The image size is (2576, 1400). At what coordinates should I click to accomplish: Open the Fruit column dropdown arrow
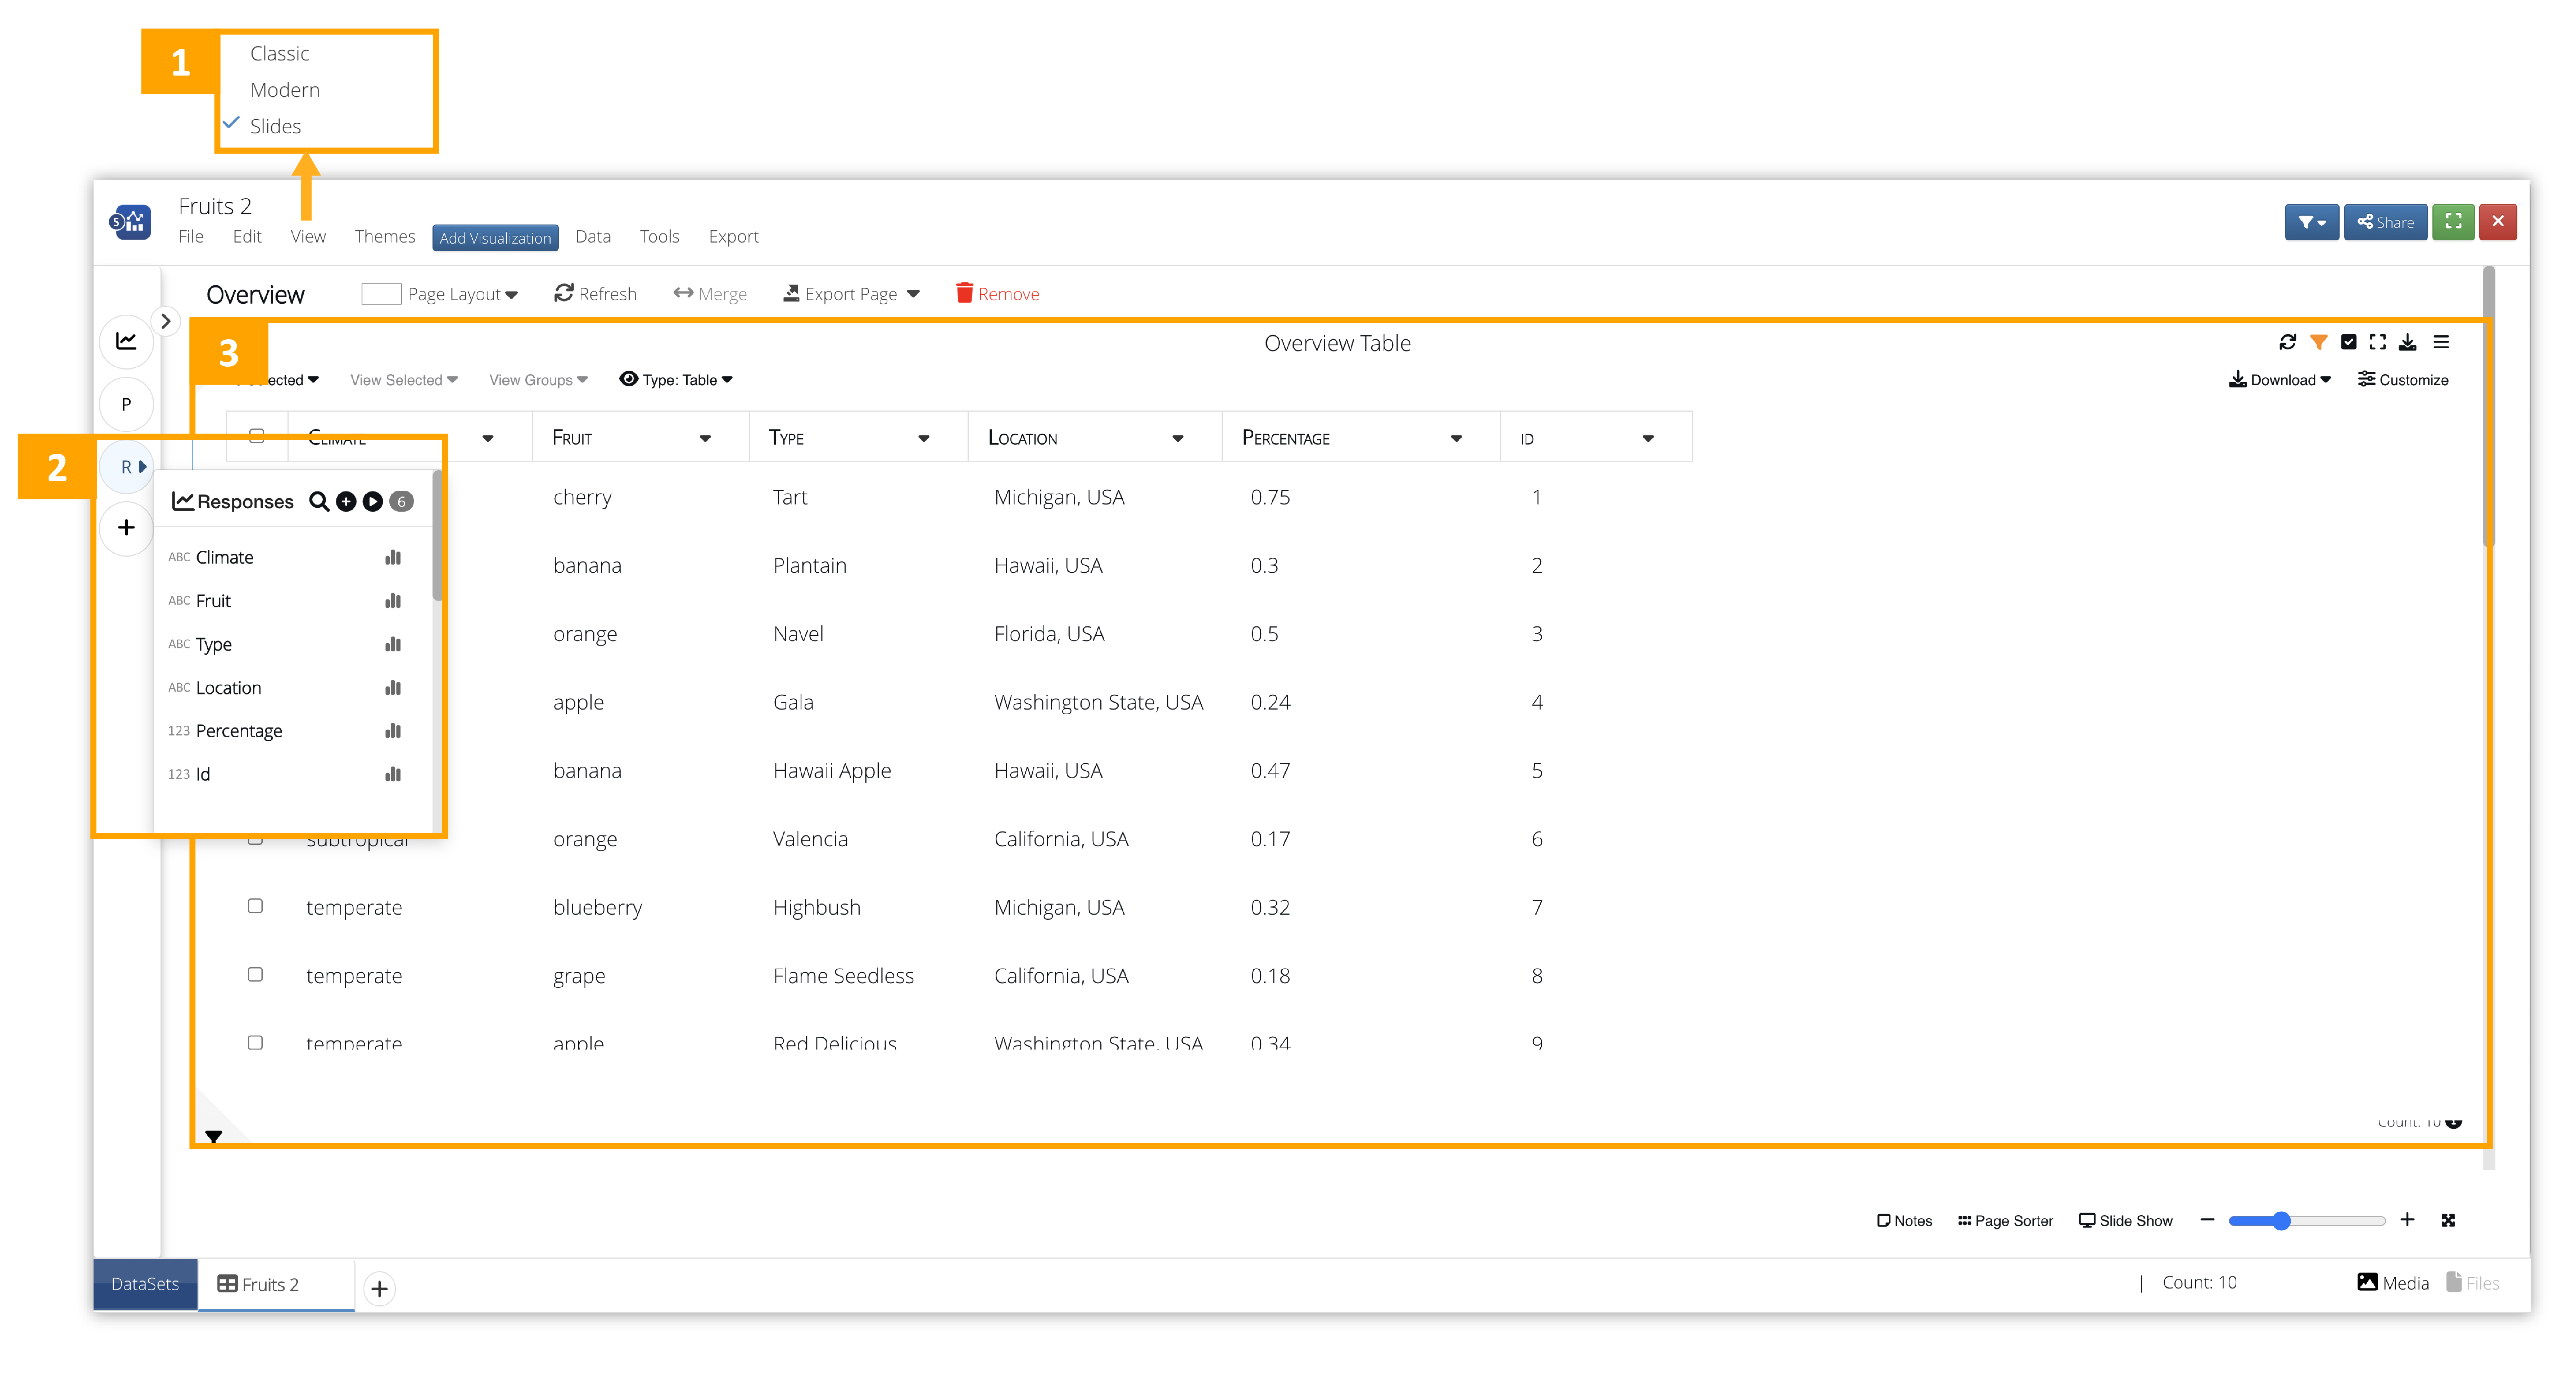point(705,438)
